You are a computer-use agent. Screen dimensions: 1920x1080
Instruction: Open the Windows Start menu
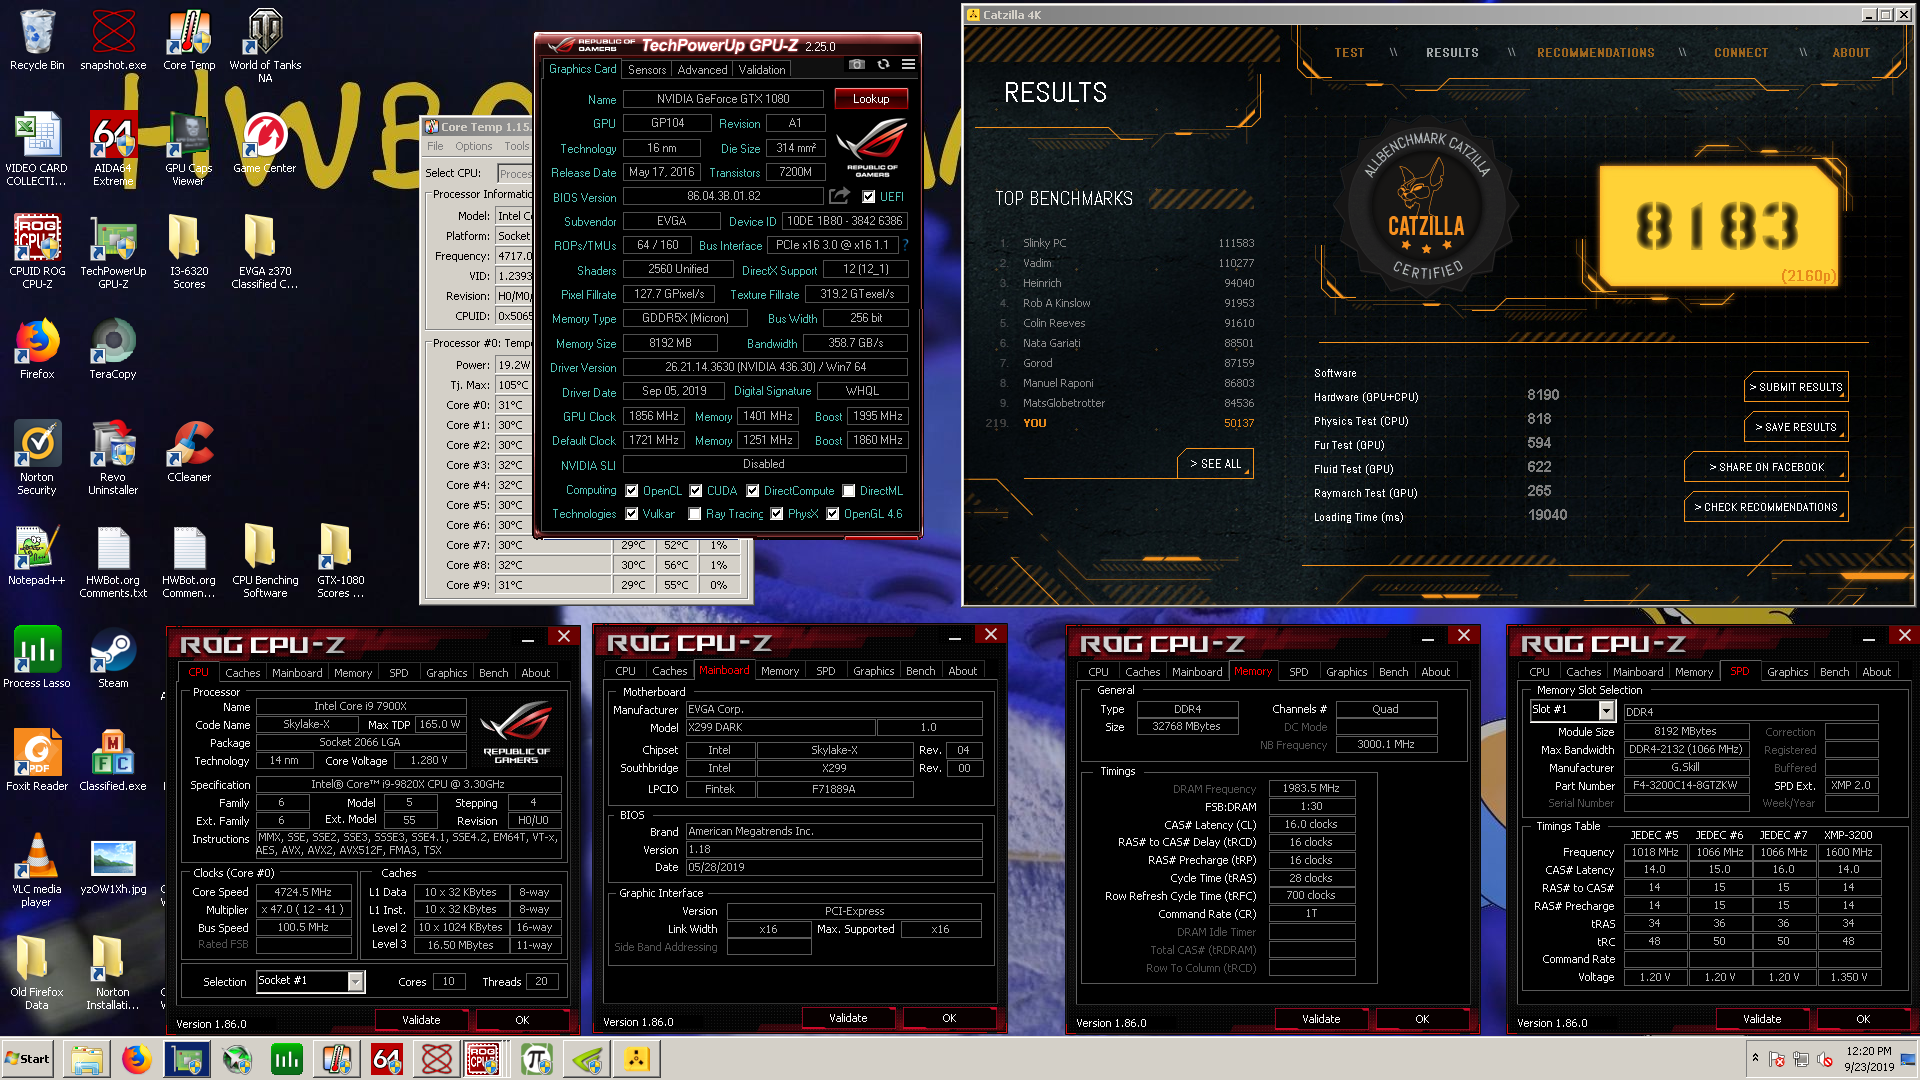(x=28, y=1059)
